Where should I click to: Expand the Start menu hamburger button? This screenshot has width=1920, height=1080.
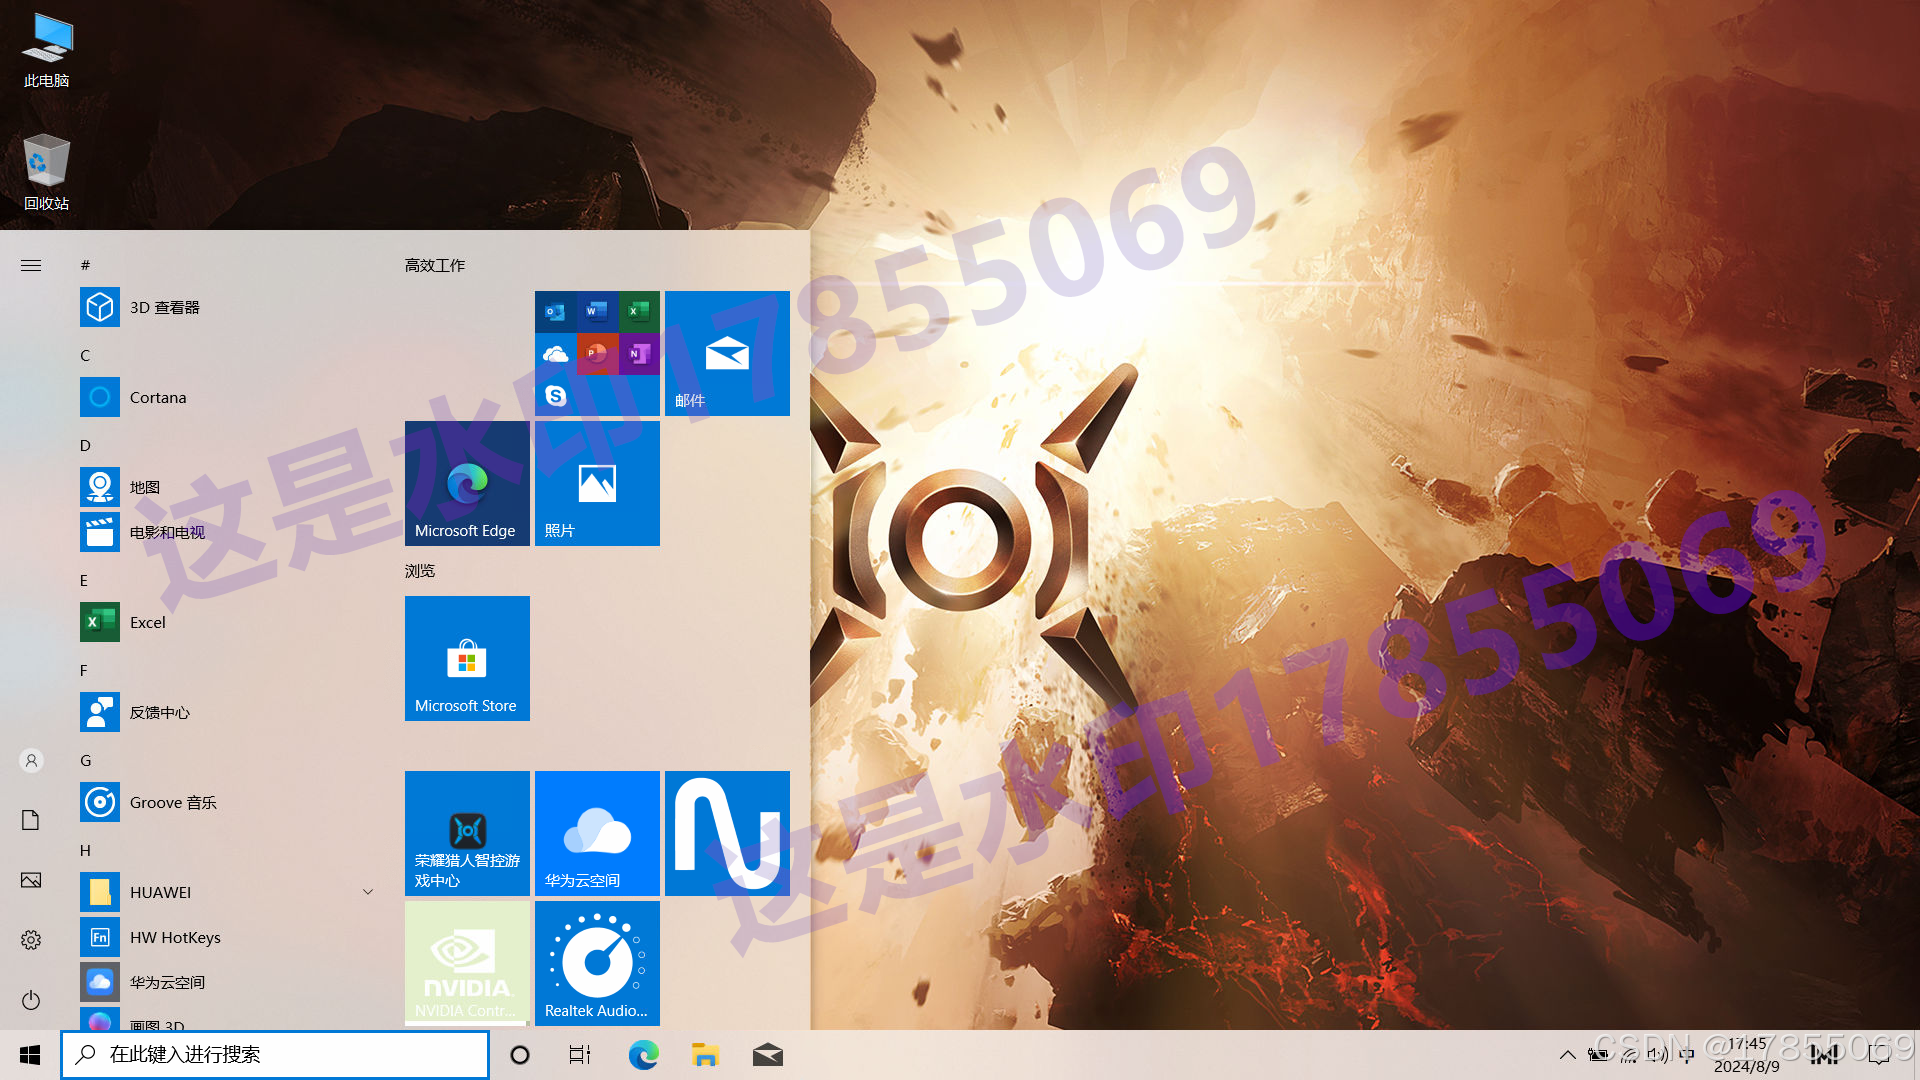(x=31, y=265)
